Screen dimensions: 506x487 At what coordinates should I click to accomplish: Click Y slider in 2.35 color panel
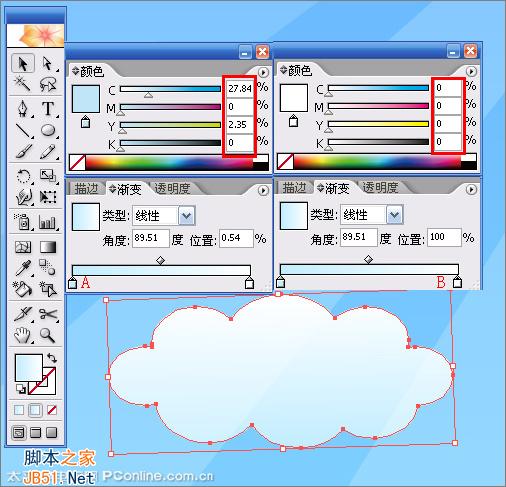(x=170, y=125)
